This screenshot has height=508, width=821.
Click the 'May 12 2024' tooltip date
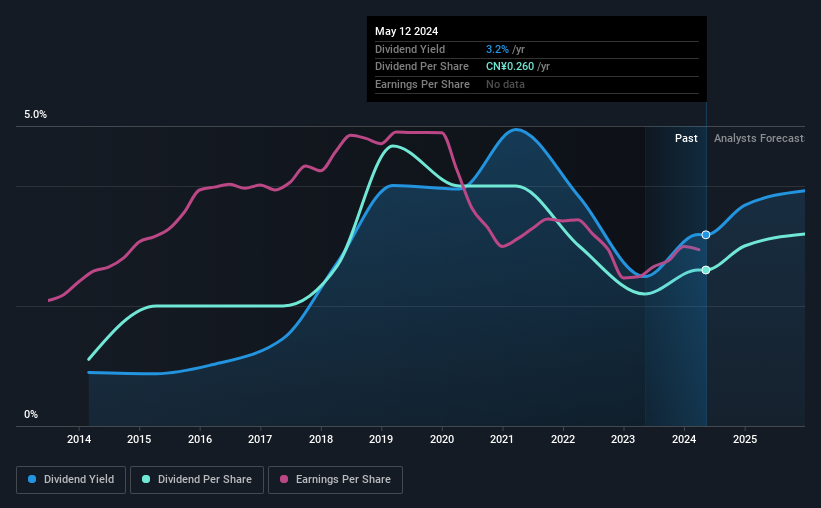[406, 31]
